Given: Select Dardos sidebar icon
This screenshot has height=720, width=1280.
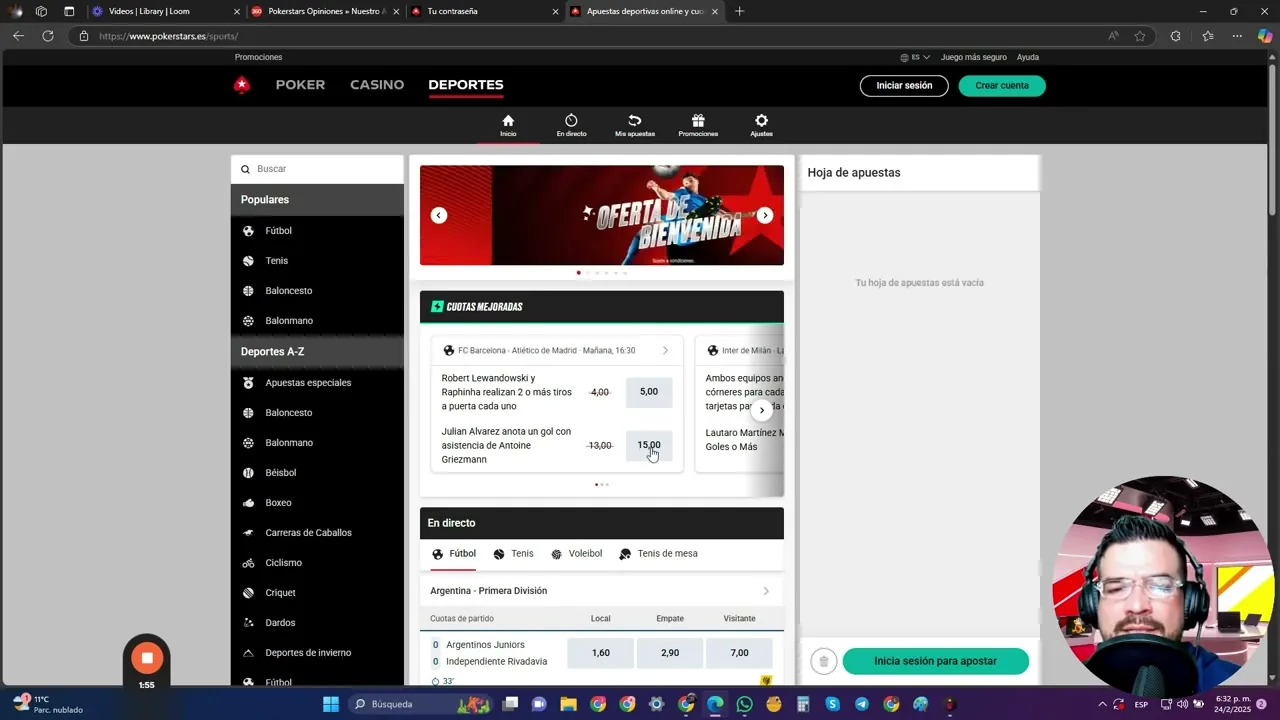Looking at the screenshot, I should tap(248, 623).
